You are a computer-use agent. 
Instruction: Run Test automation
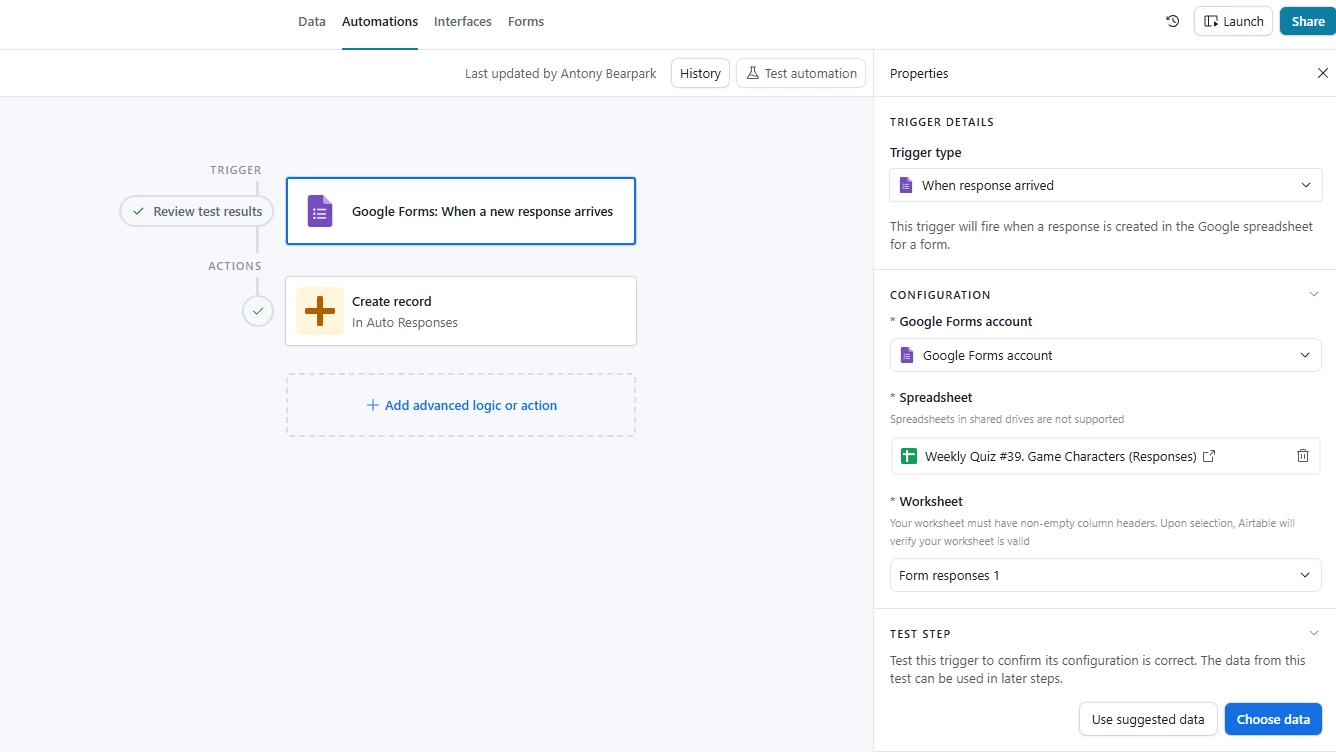point(801,73)
